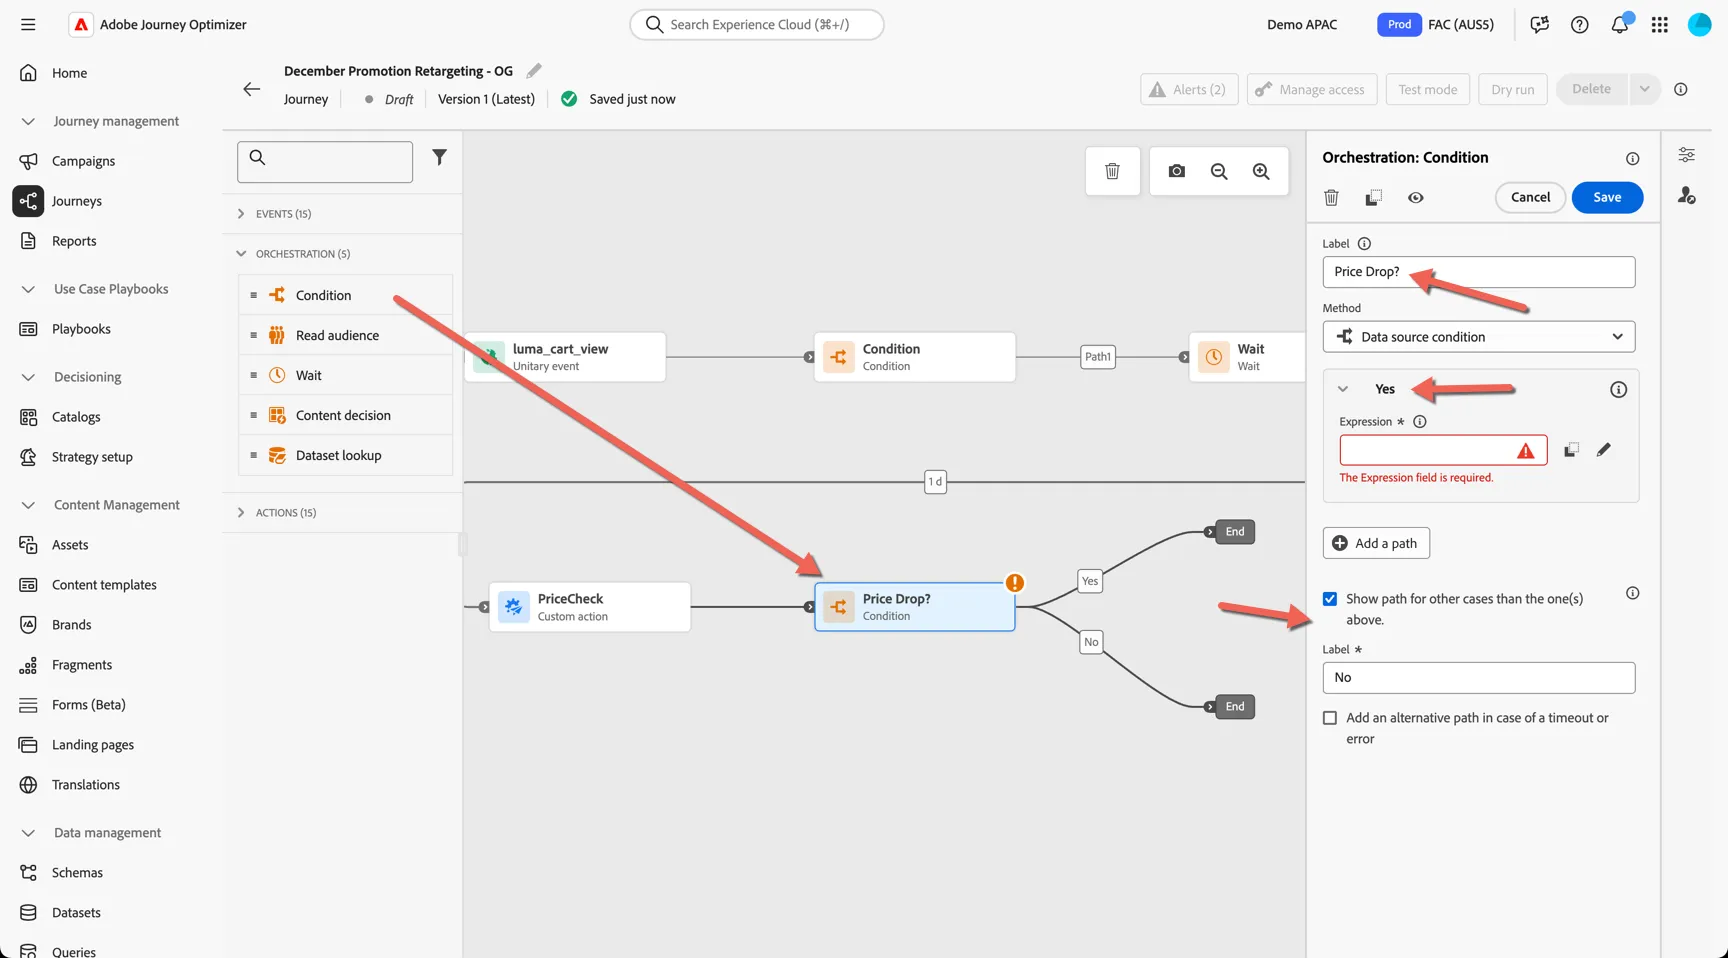
Task: Open the Expression editor pencil icon
Action: pyautogui.click(x=1604, y=450)
